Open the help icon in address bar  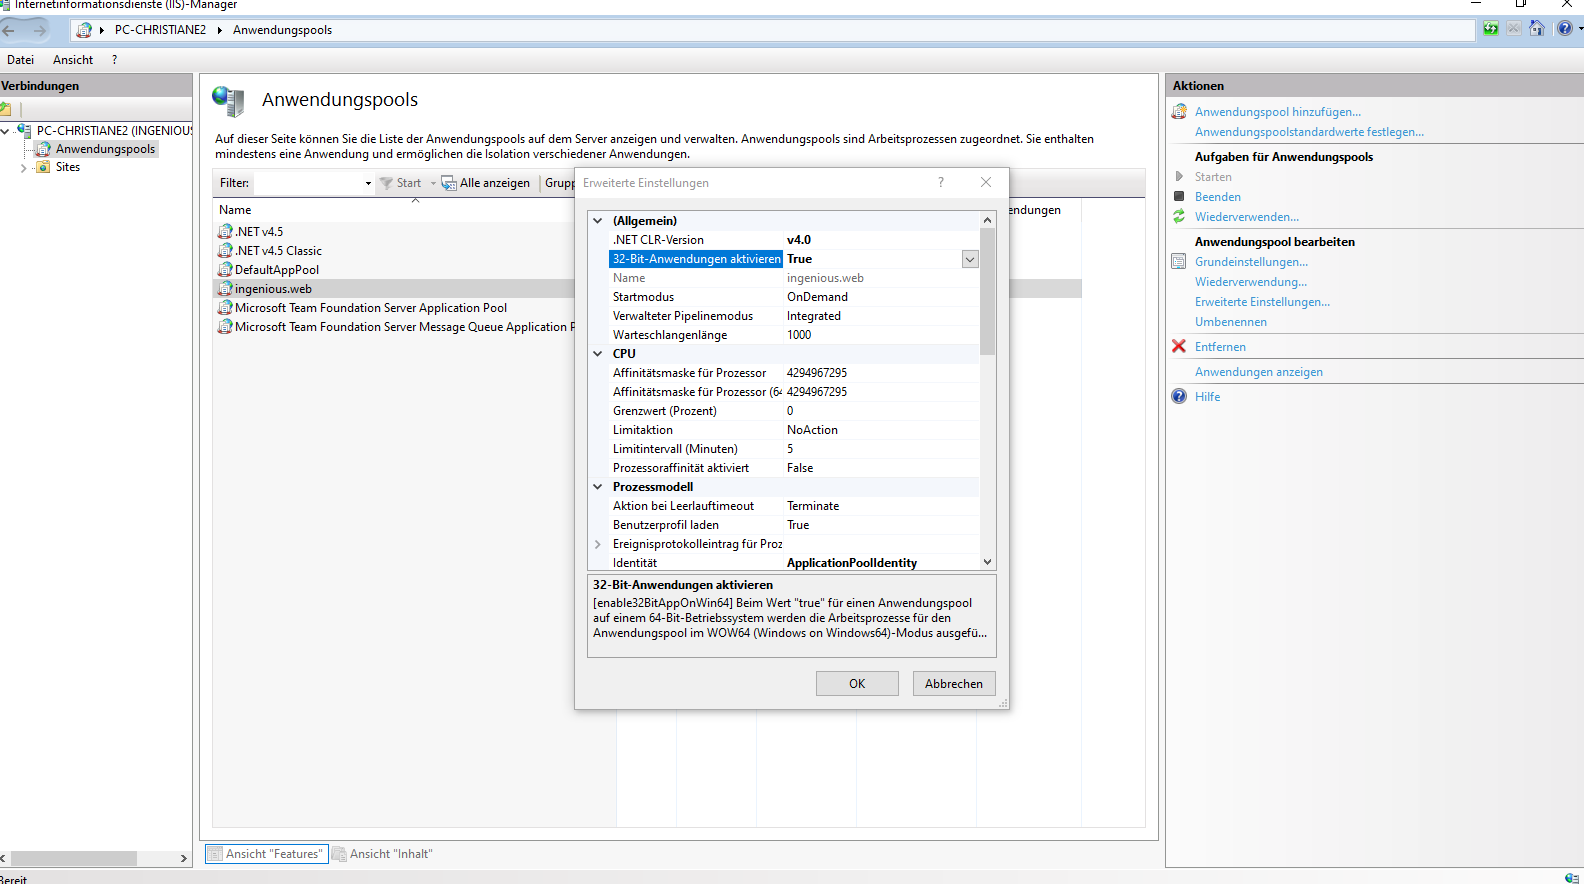[x=1565, y=29]
